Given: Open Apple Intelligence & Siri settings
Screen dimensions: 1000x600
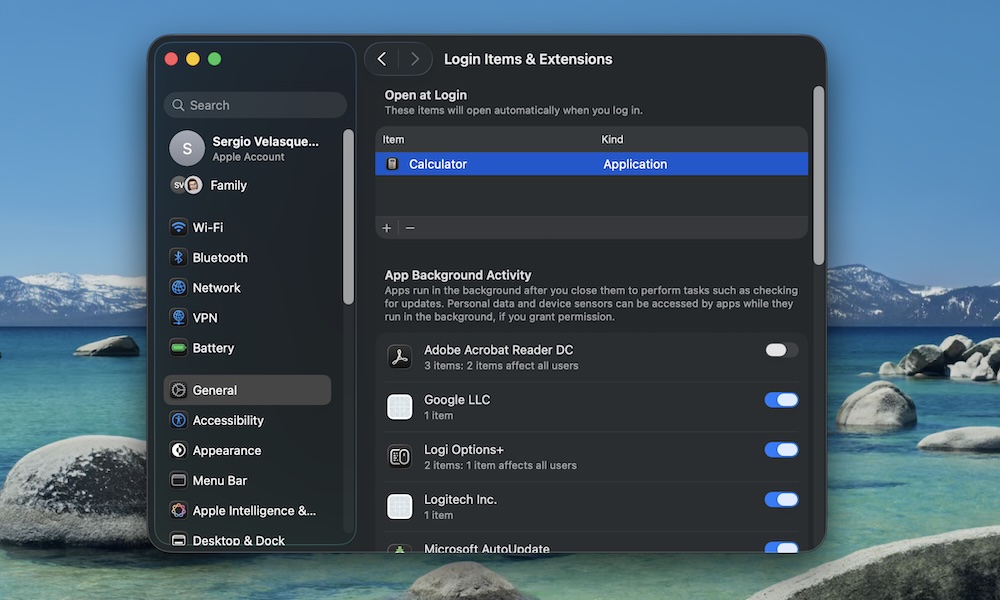Looking at the screenshot, I should [x=178, y=510].
